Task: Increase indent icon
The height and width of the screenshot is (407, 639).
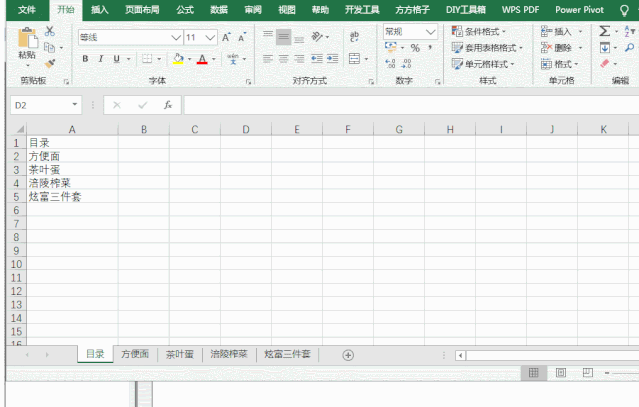Action: (x=333, y=59)
